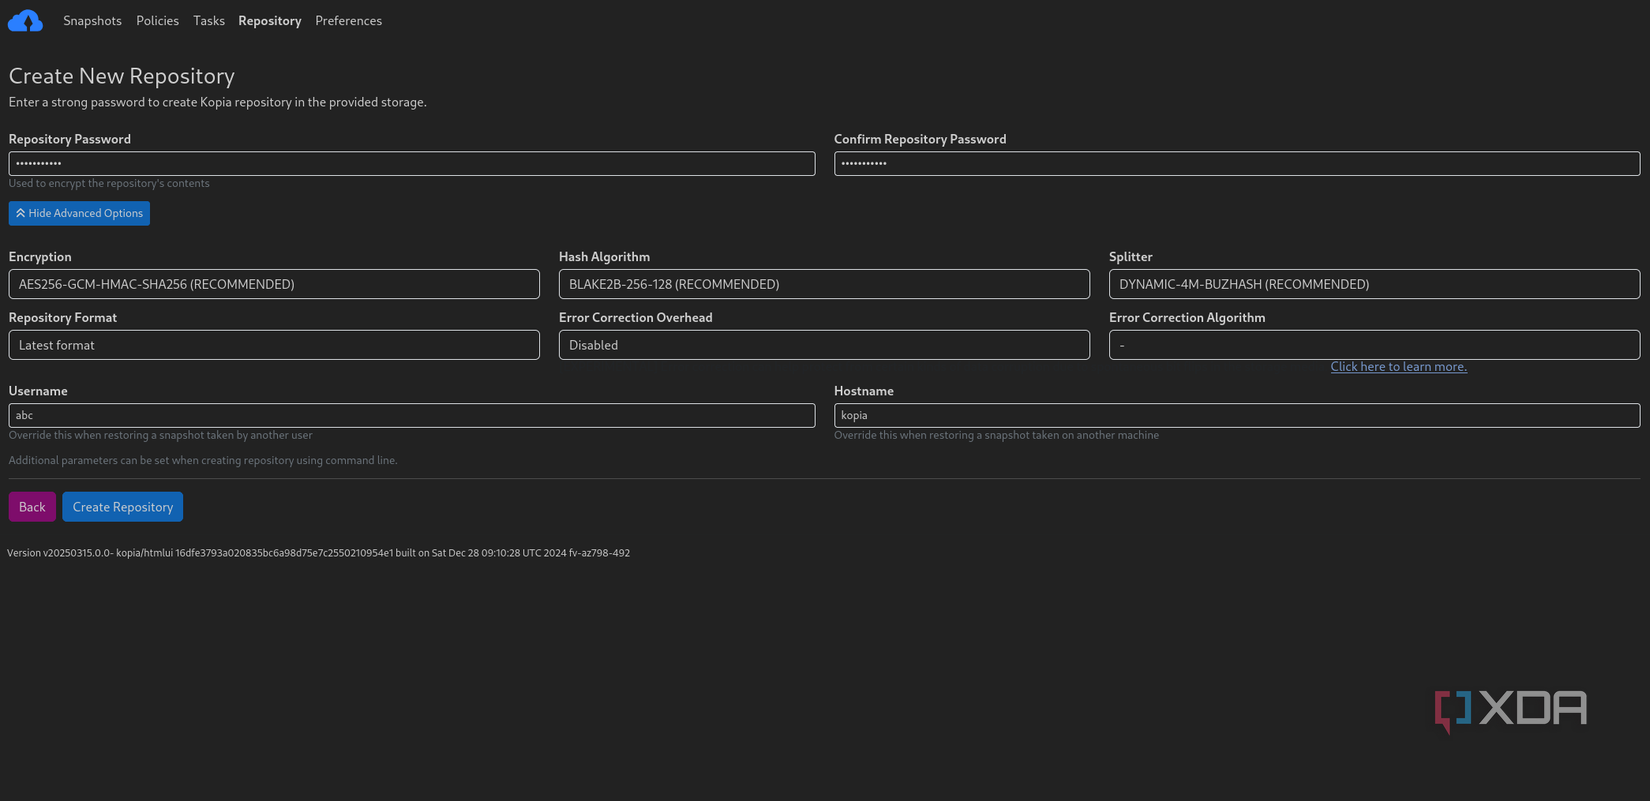Open the Snapshots tab
1650x801 pixels.
[92, 21]
